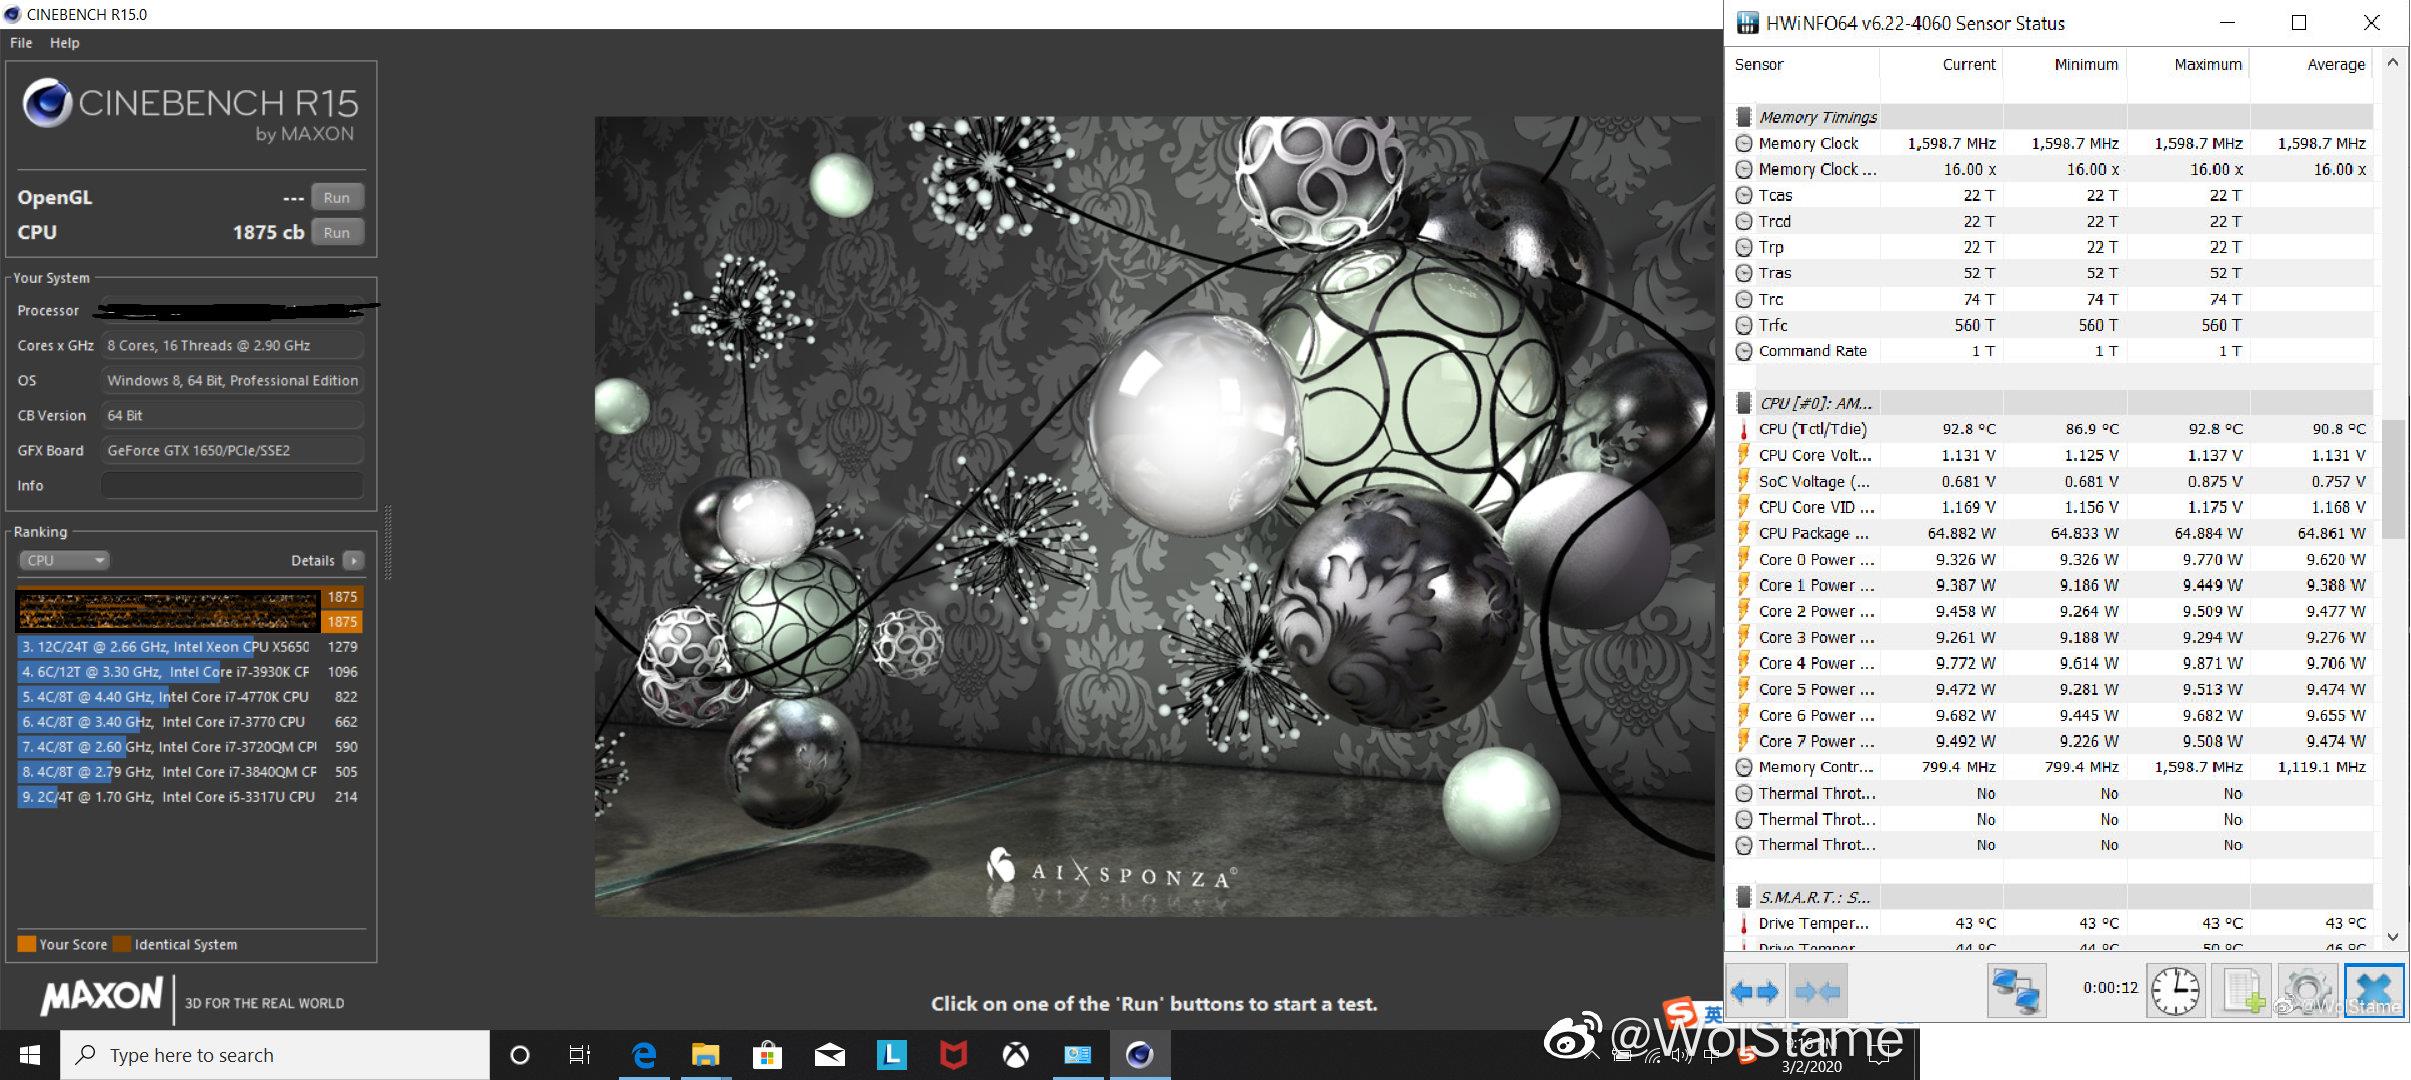This screenshot has width=2411, height=1080.
Task: Expand ranking Details arrow button
Action: 353,560
